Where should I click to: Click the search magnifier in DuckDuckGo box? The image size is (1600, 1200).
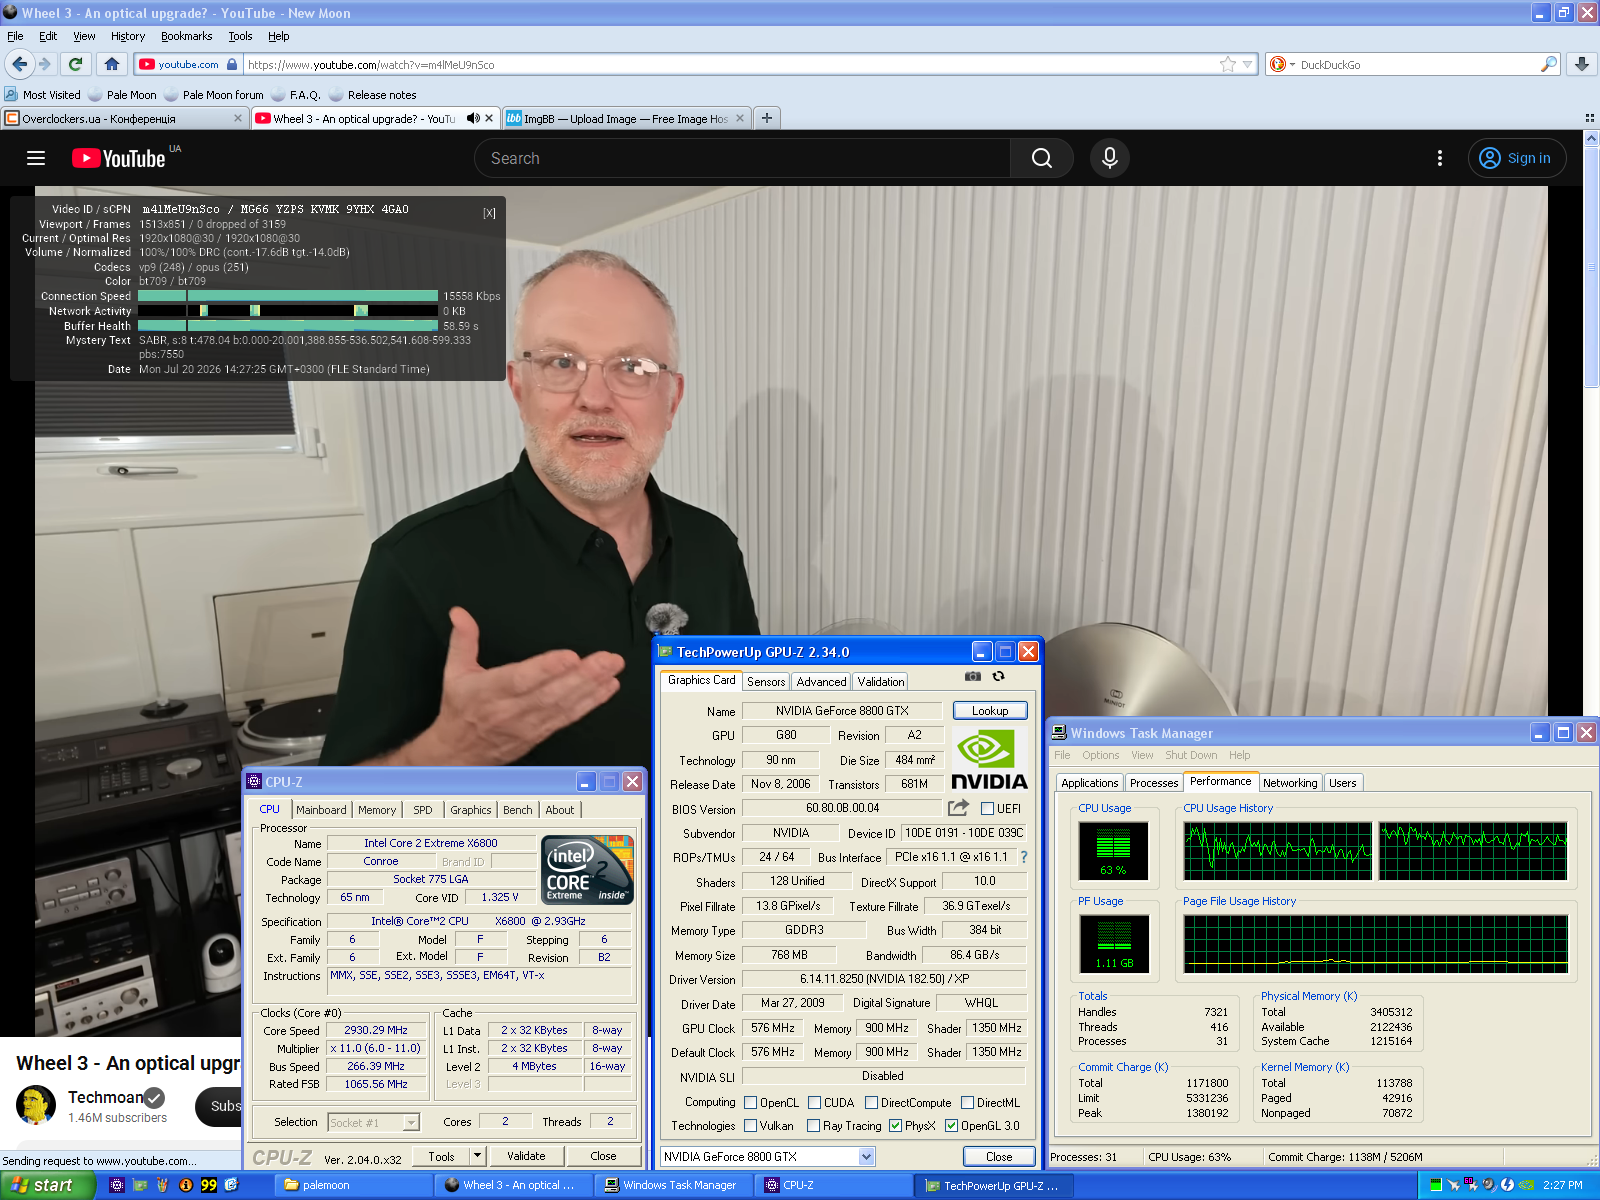[1548, 64]
